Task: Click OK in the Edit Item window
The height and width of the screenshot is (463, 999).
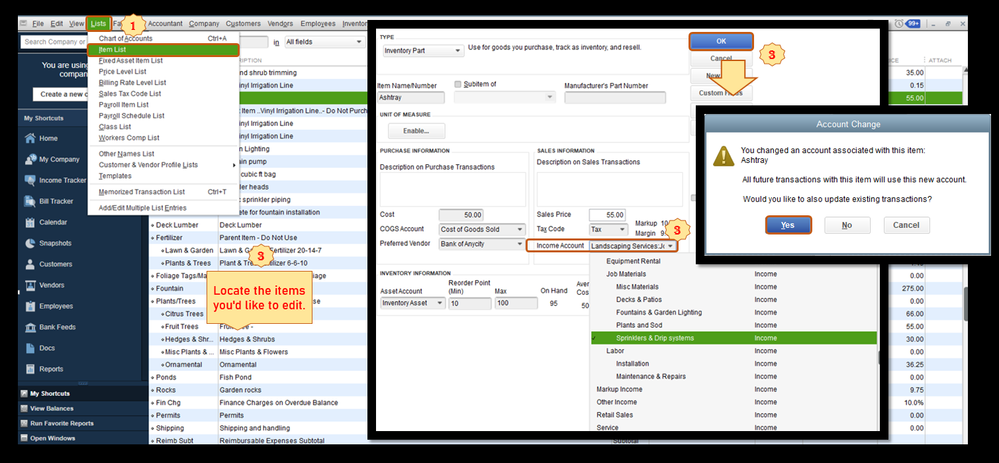Action: 721,41
